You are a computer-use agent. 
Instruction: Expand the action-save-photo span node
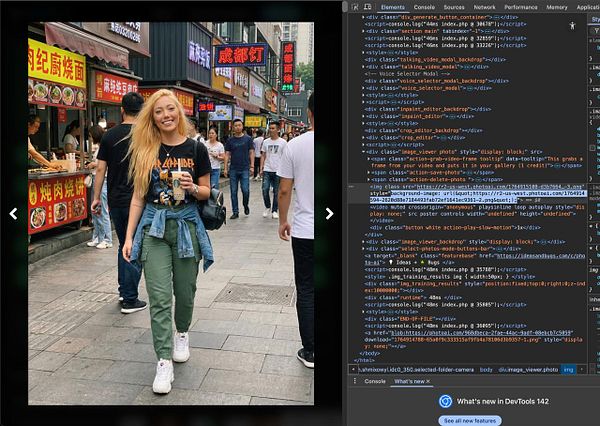368,173
